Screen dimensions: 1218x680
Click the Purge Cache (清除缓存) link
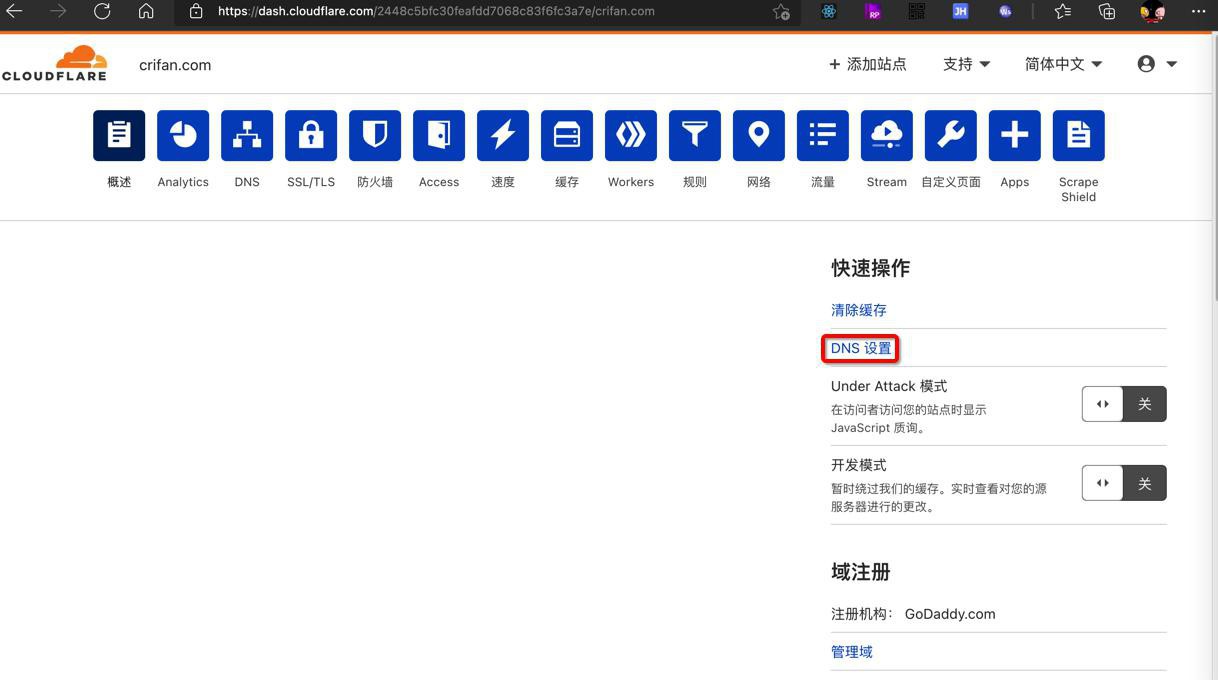(x=859, y=310)
